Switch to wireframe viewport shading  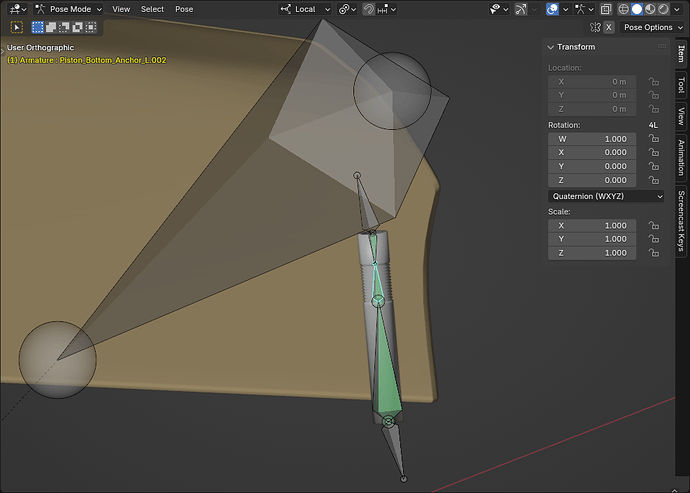click(623, 9)
